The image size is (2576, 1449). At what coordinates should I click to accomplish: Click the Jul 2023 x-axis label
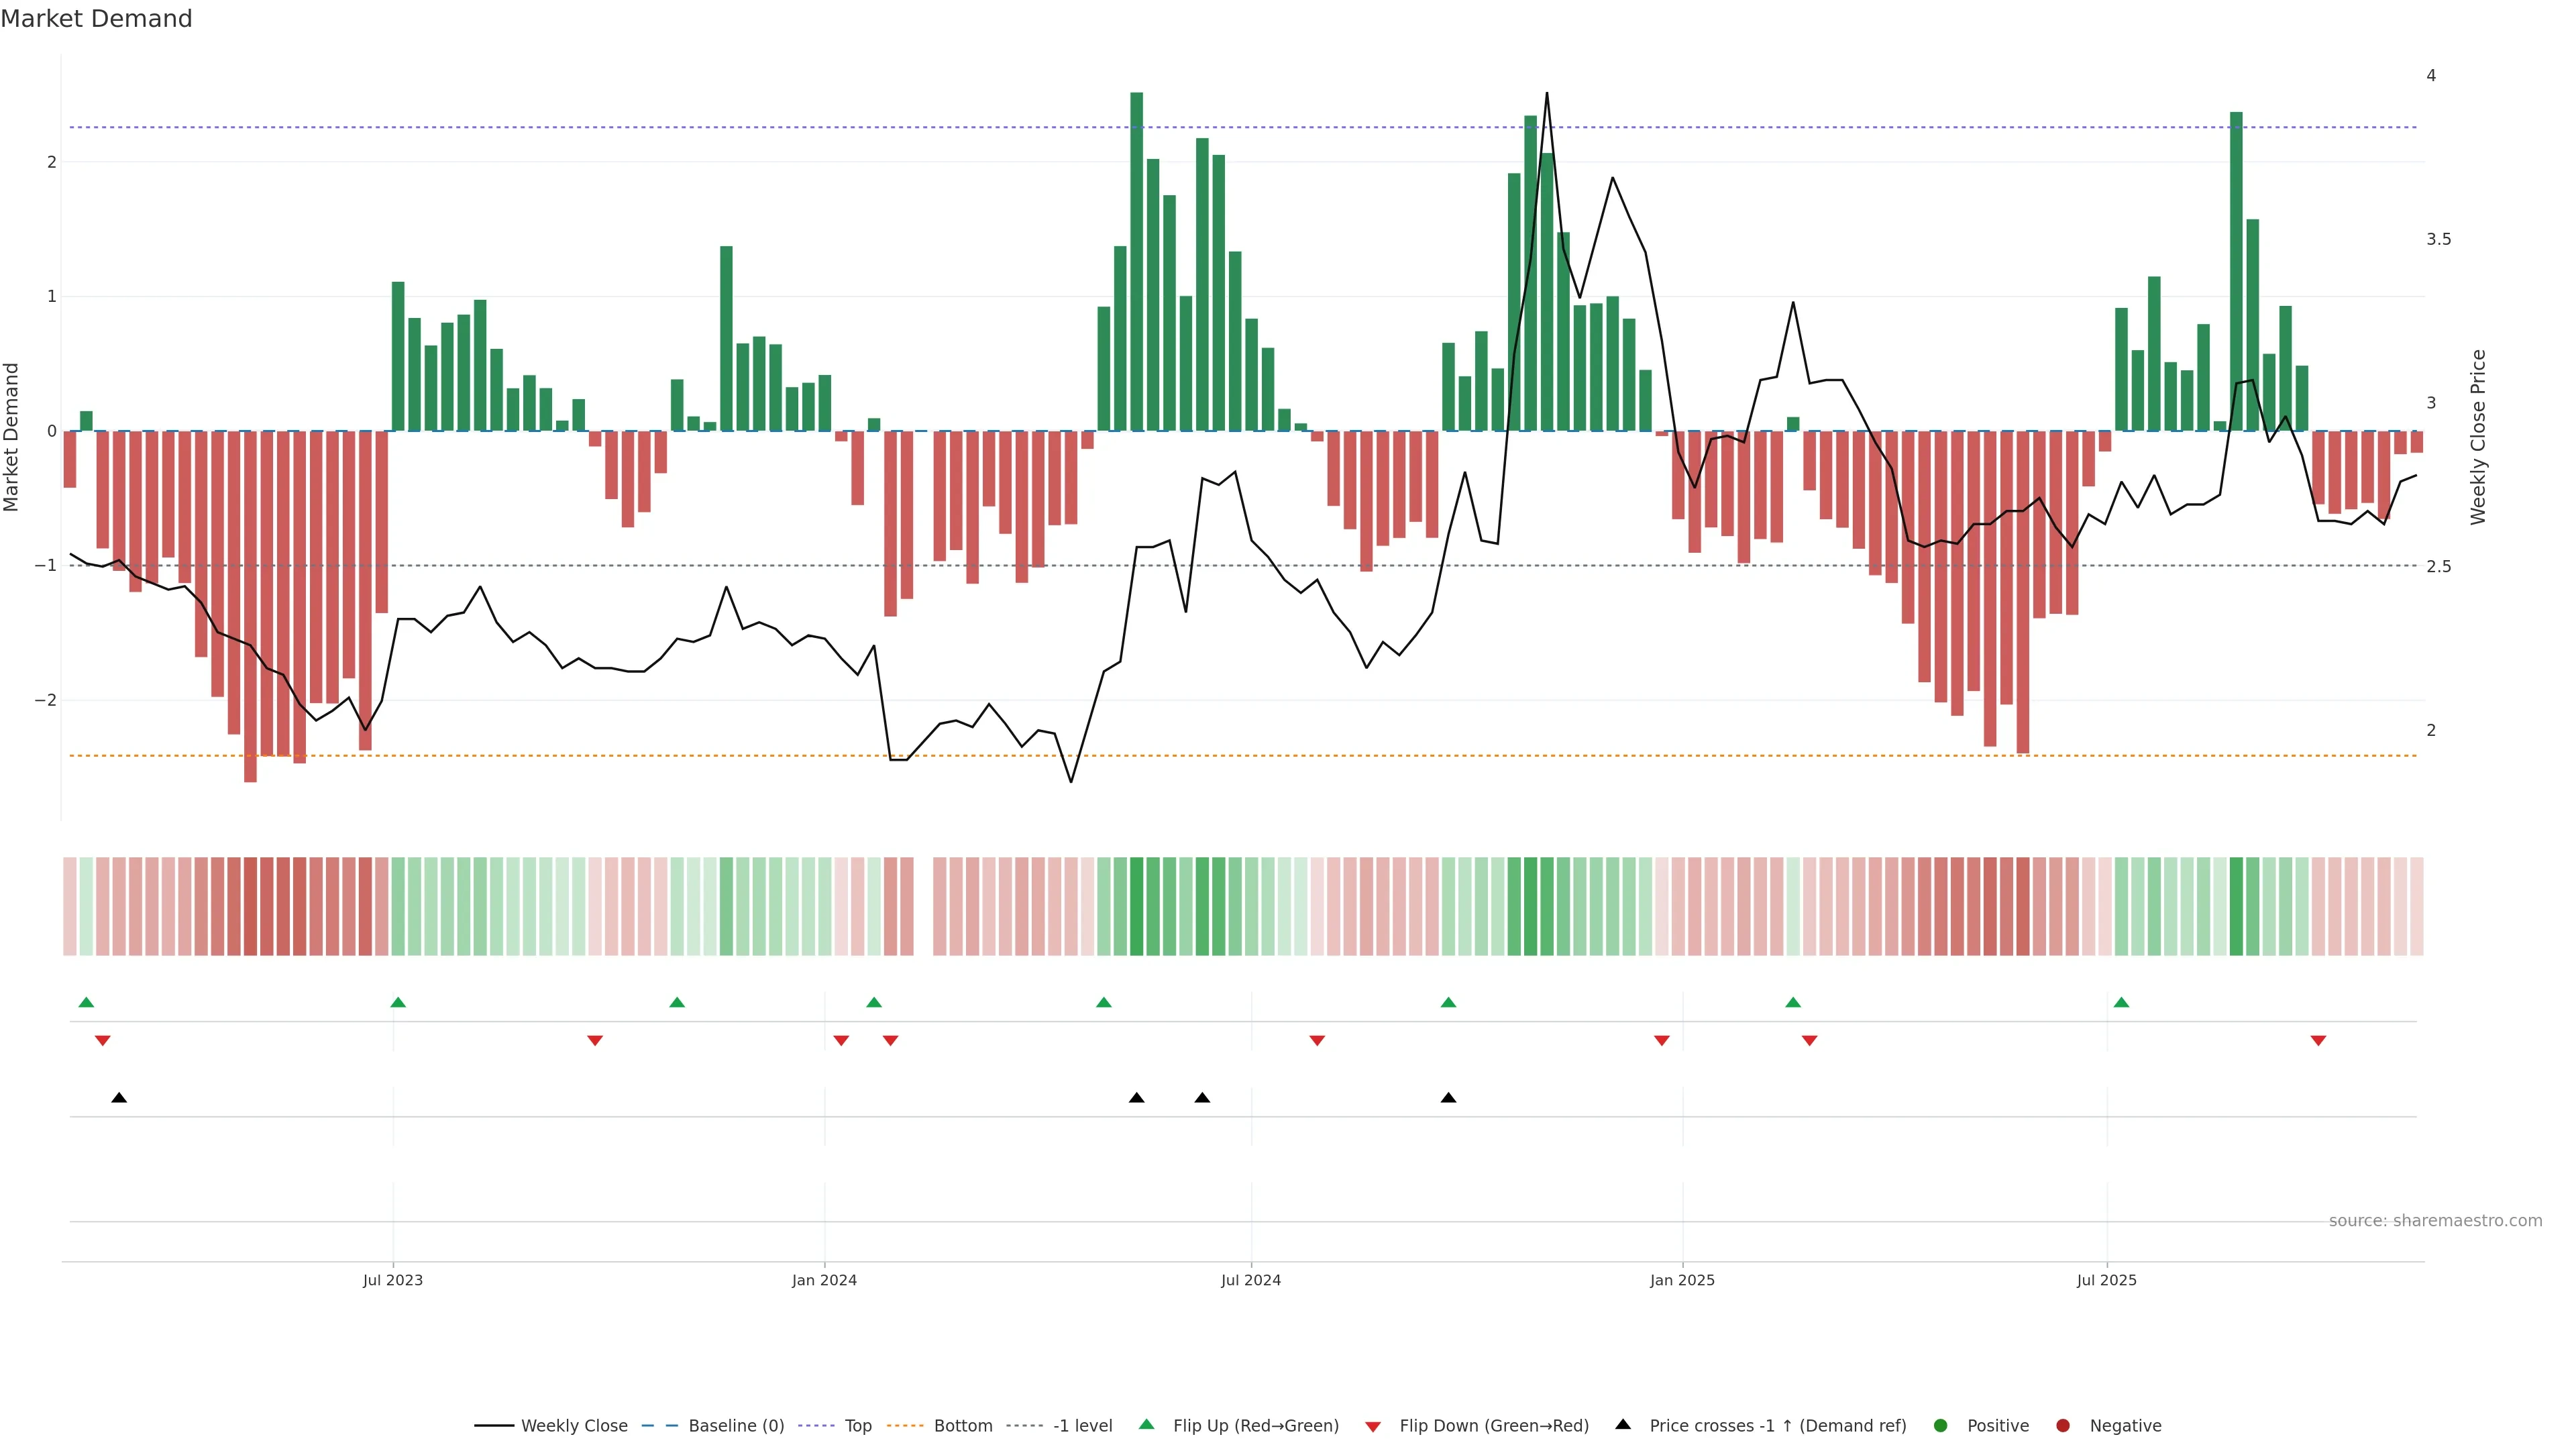[392, 1280]
